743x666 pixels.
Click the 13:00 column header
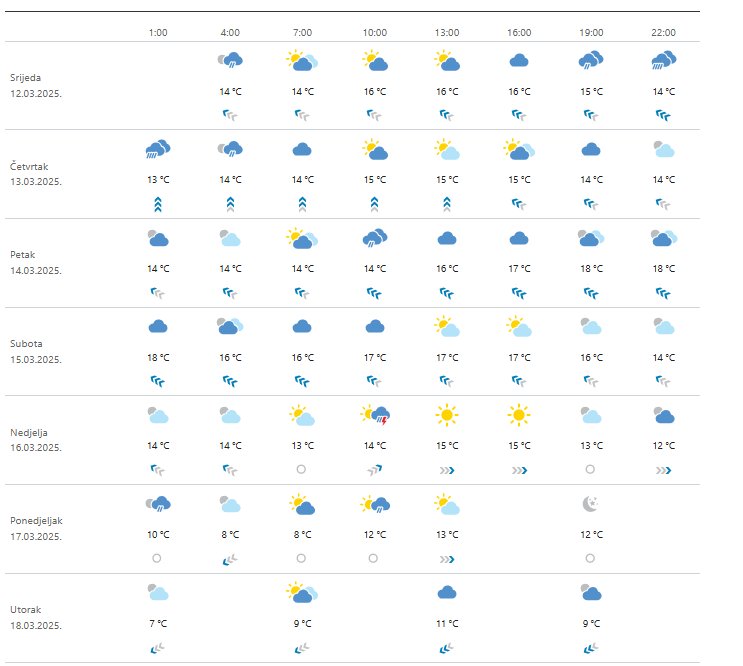pos(447,32)
